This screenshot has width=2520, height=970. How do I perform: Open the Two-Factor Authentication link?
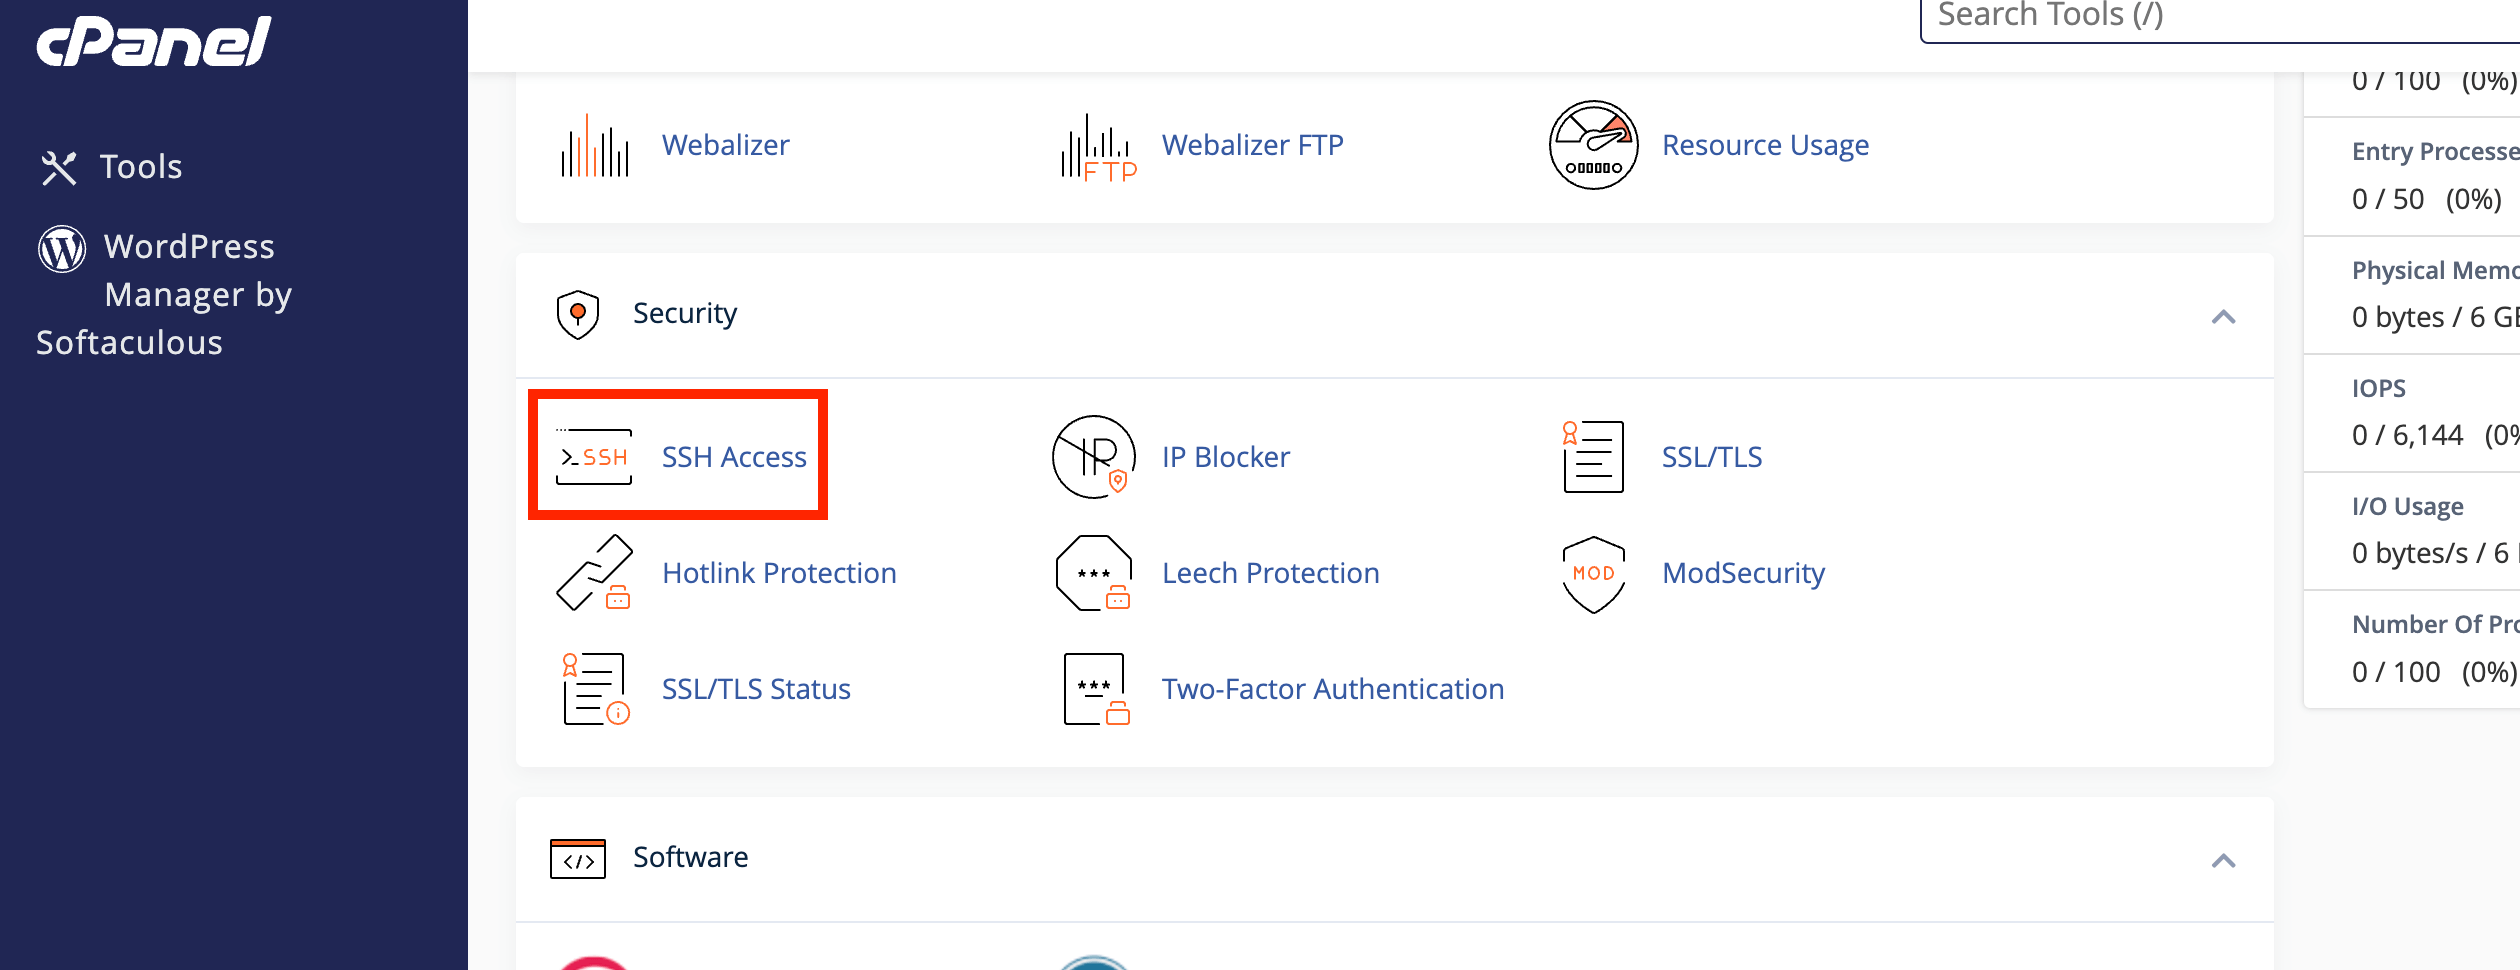[x=1333, y=689]
